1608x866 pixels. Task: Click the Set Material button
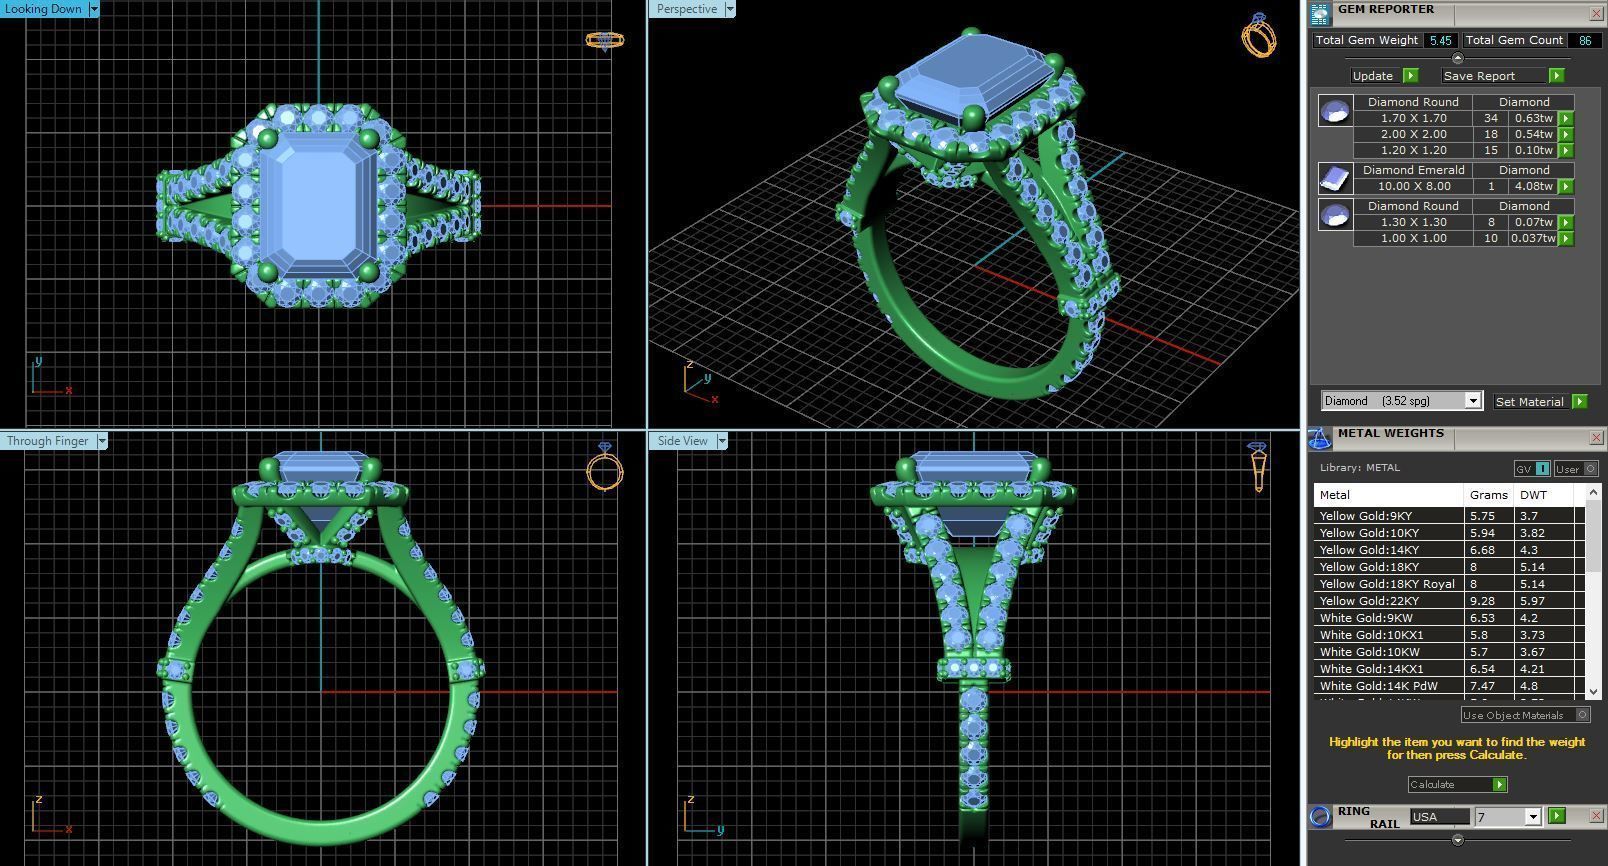[1530, 401]
